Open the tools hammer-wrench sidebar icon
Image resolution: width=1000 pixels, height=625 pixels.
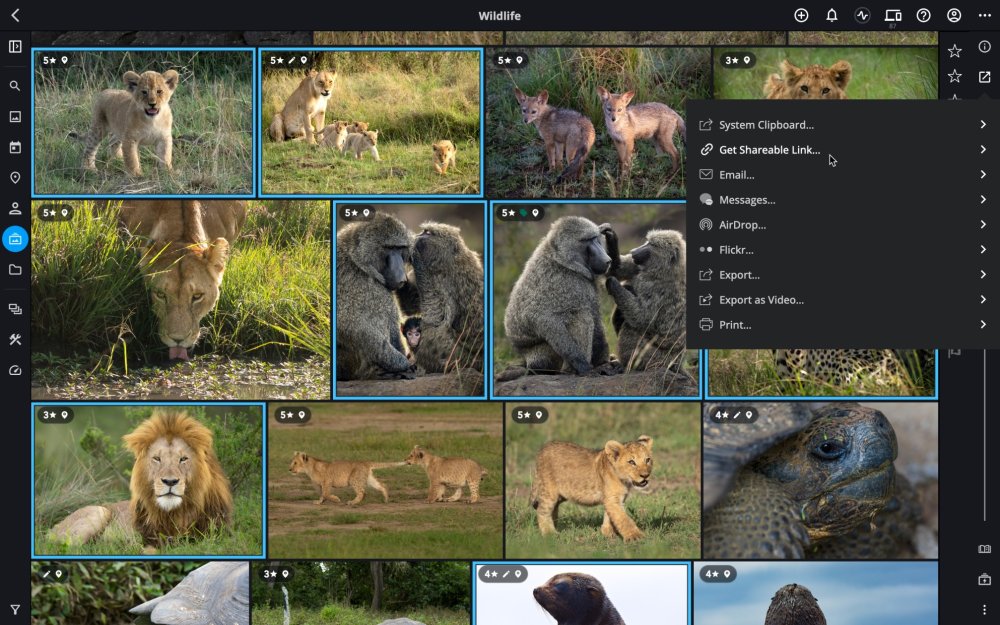pos(15,340)
